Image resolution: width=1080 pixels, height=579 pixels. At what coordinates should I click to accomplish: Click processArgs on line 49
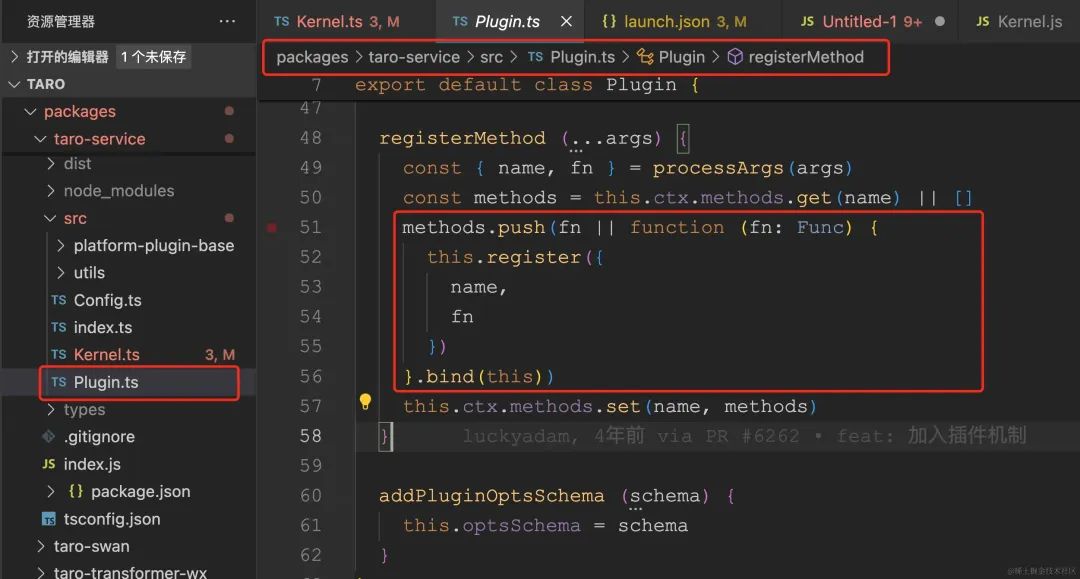tap(718, 168)
